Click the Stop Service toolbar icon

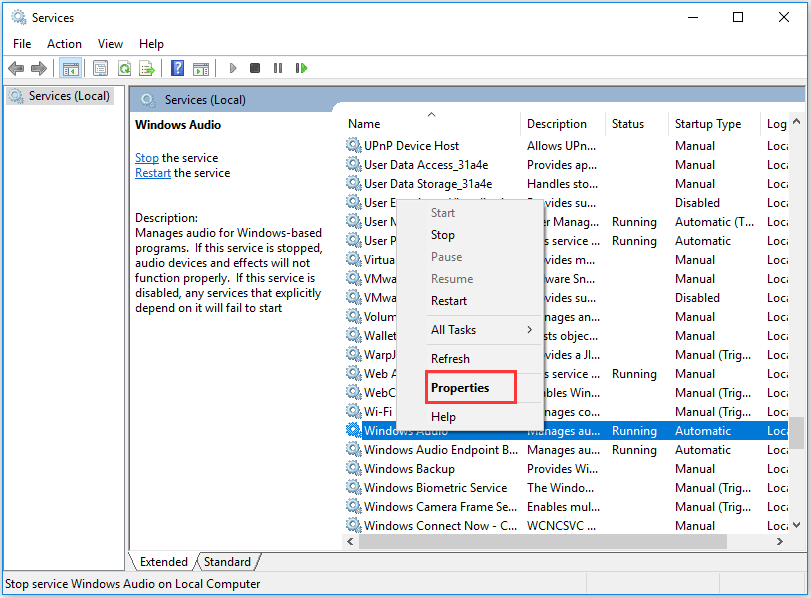pos(255,68)
